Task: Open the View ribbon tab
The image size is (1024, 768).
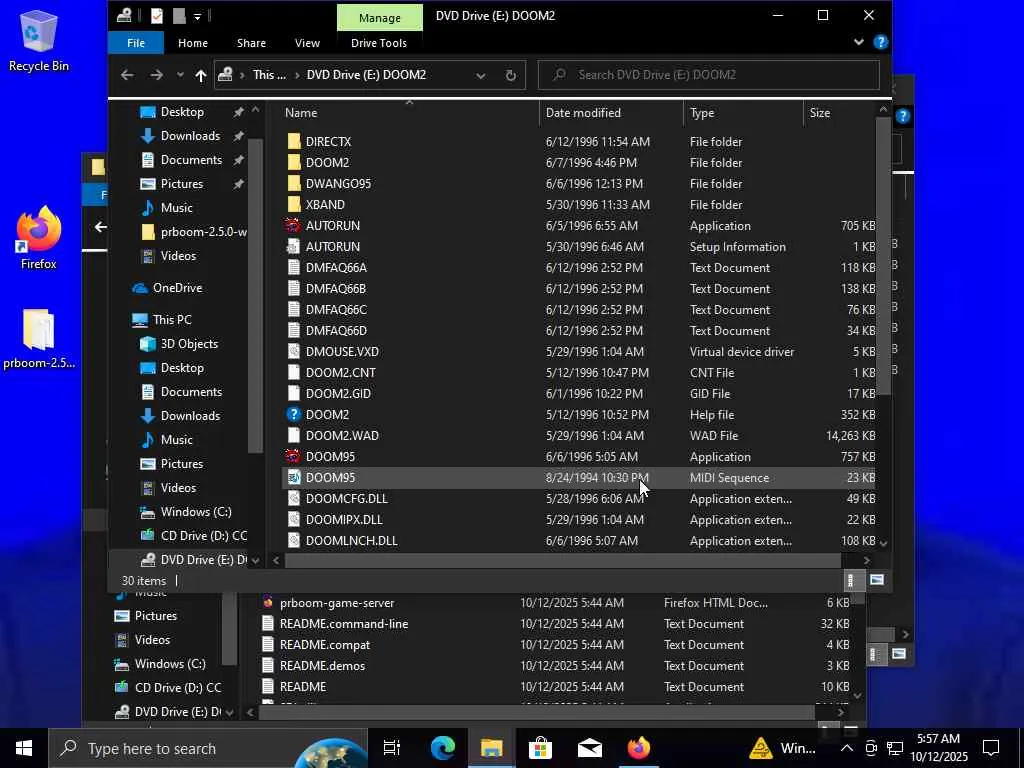Action: pos(307,42)
